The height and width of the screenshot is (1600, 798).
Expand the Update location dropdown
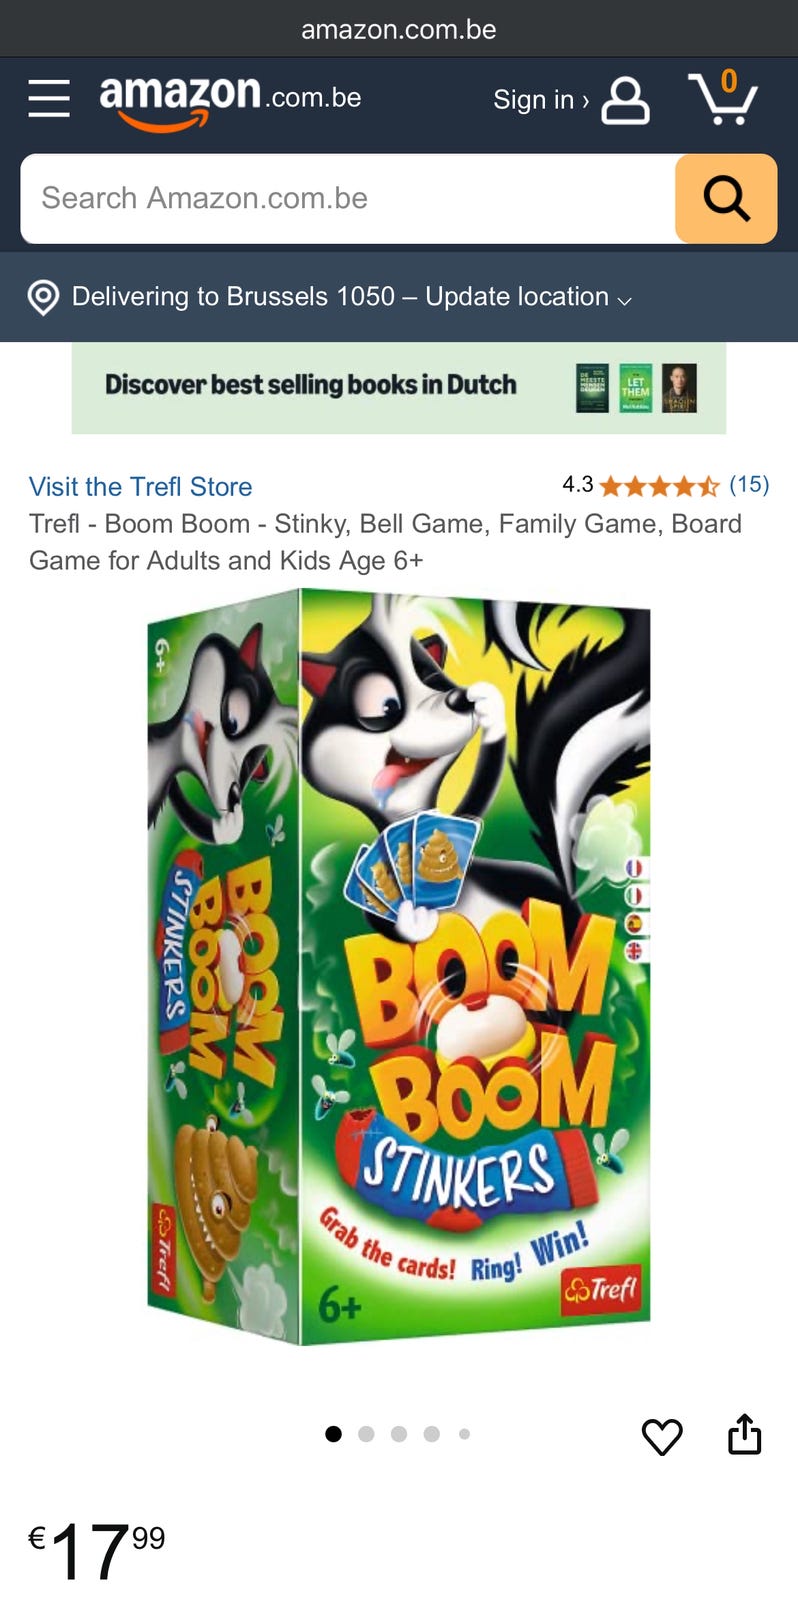click(528, 297)
